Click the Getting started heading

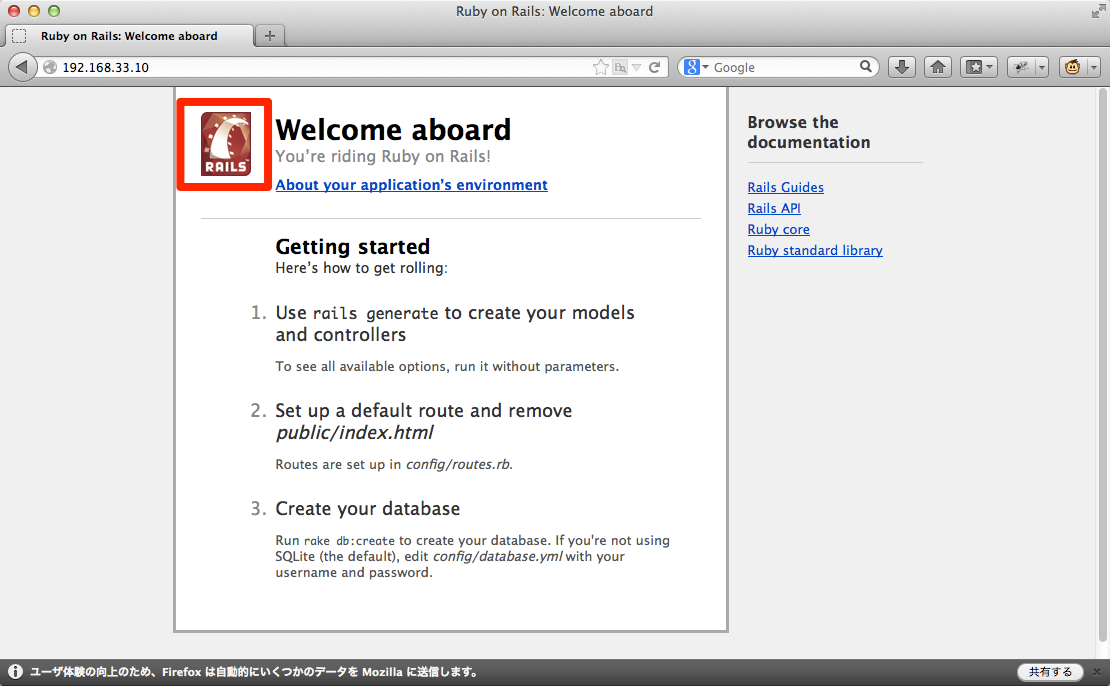click(353, 246)
